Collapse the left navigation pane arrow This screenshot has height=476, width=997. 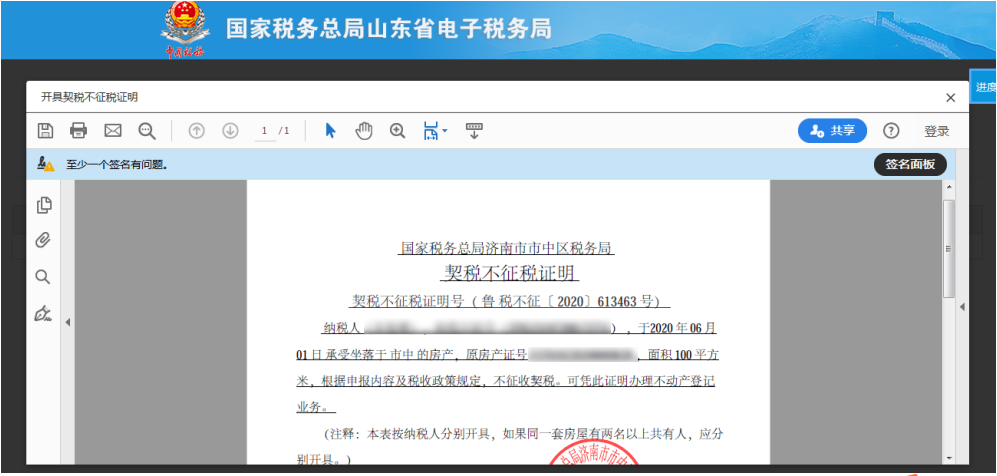[67, 323]
